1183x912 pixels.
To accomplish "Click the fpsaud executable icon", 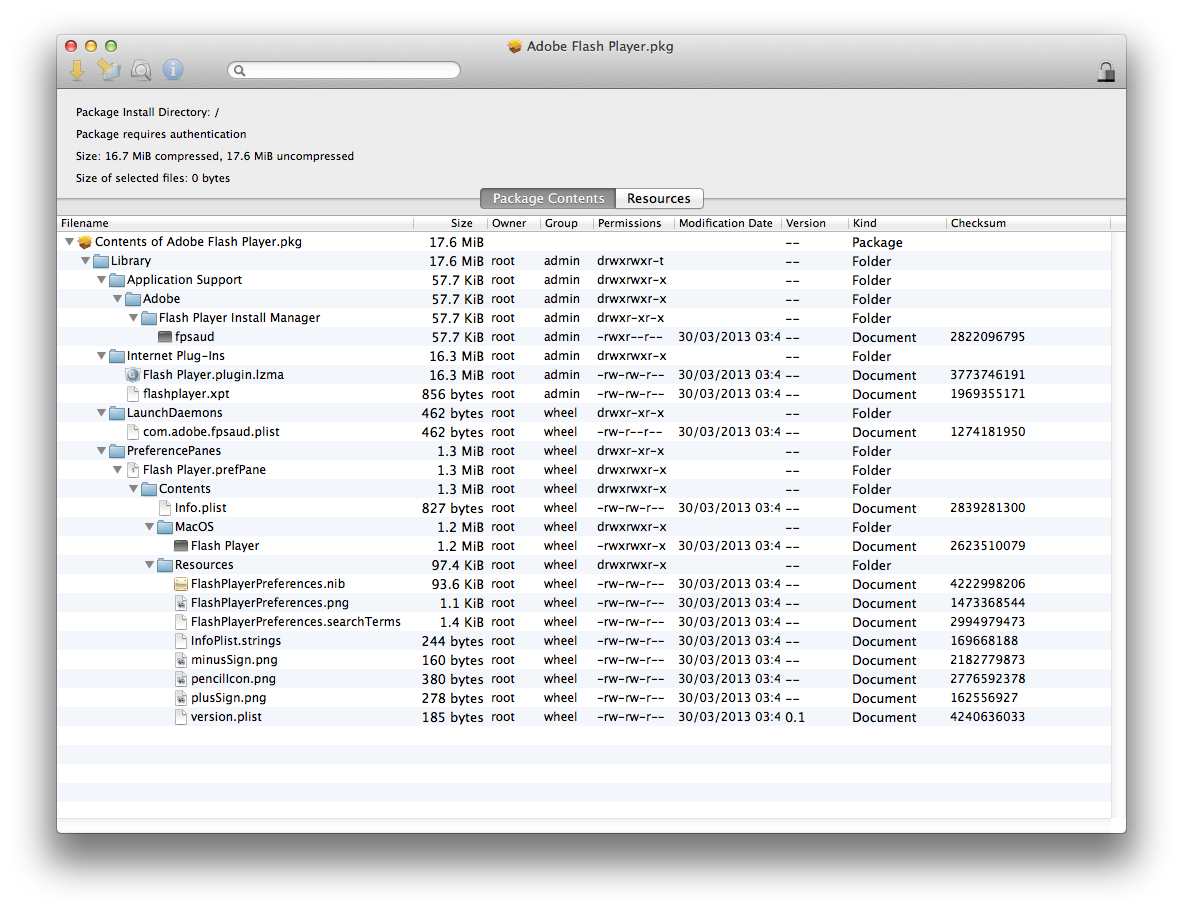I will [x=165, y=337].
